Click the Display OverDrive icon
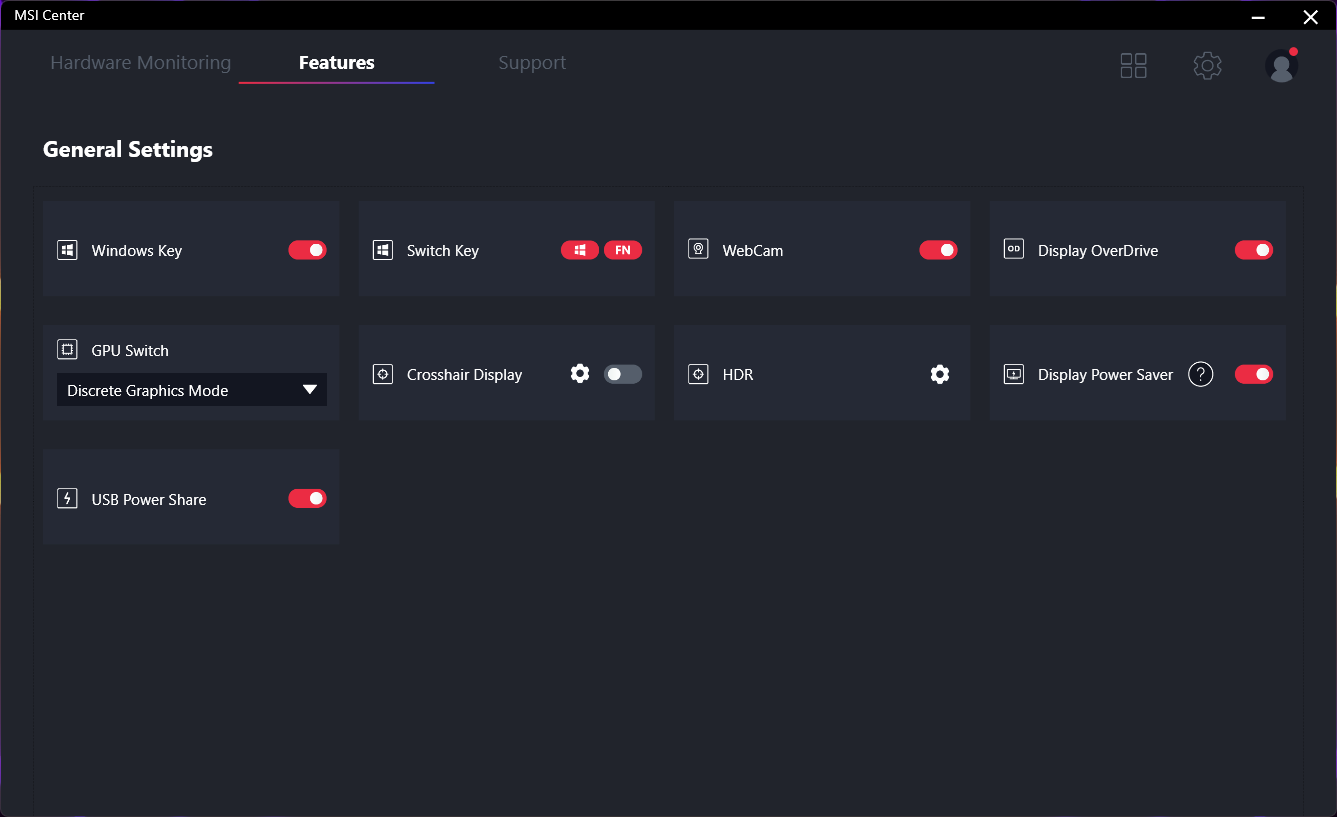This screenshot has height=817, width=1337. tap(1014, 249)
